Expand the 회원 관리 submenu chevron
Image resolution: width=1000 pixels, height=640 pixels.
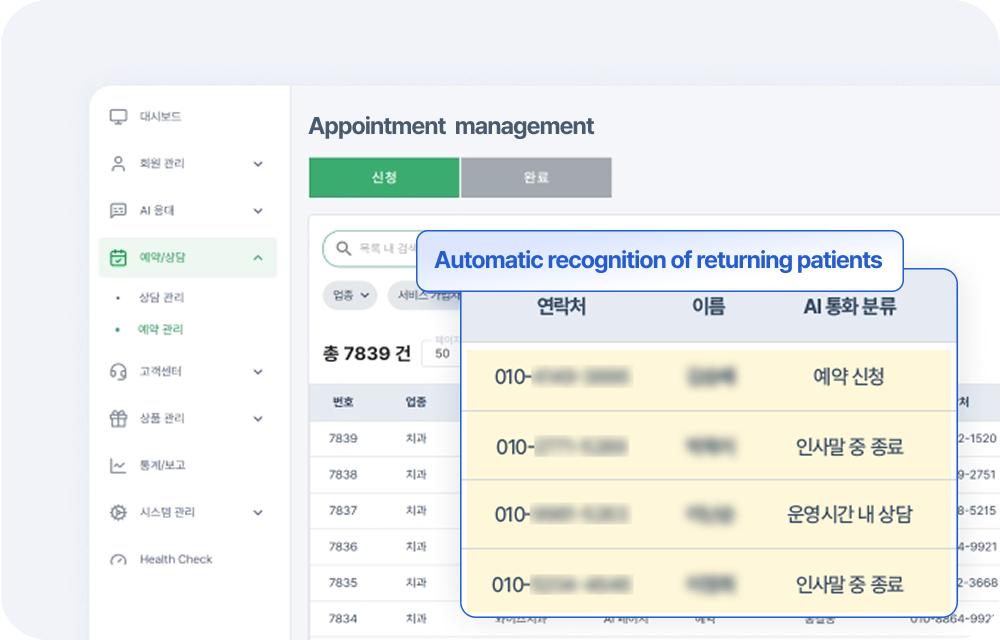(x=258, y=164)
